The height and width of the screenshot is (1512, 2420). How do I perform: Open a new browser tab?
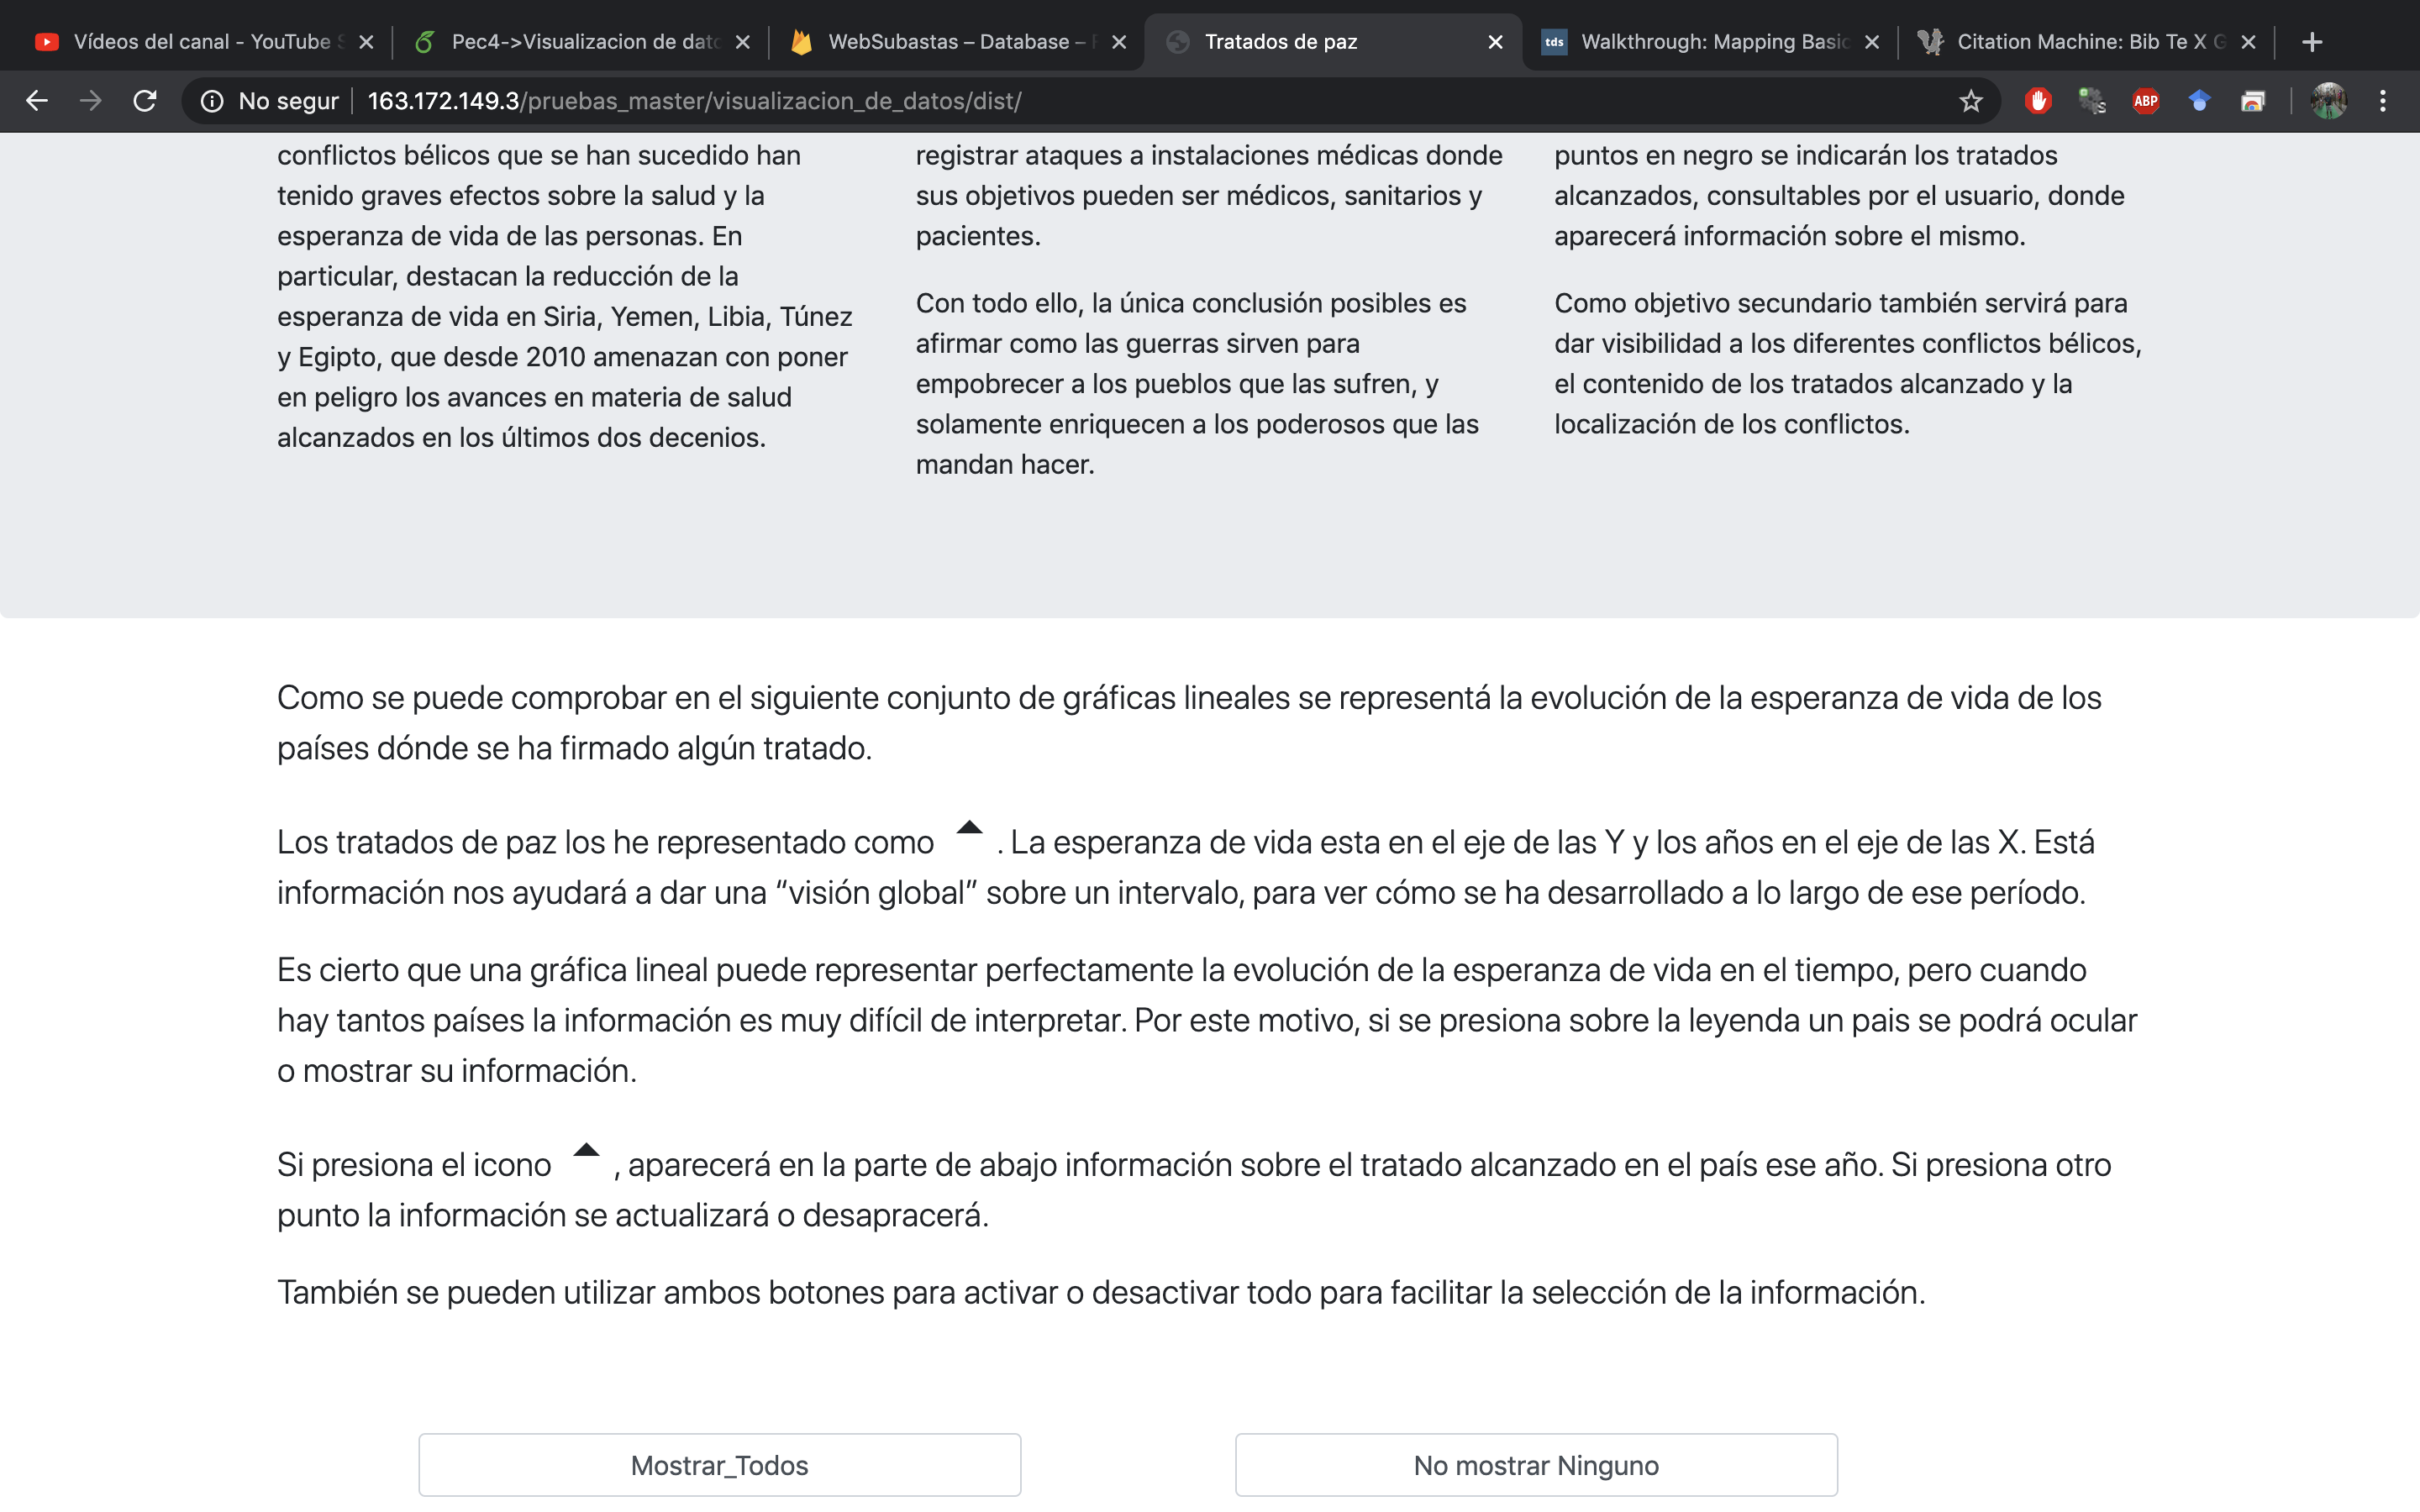click(x=2311, y=42)
